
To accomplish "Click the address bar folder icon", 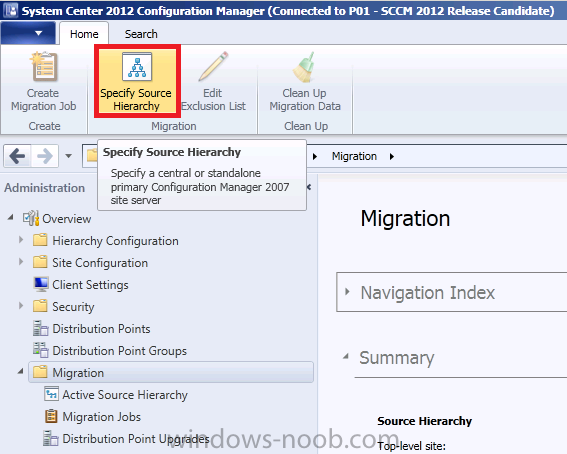I will point(92,156).
